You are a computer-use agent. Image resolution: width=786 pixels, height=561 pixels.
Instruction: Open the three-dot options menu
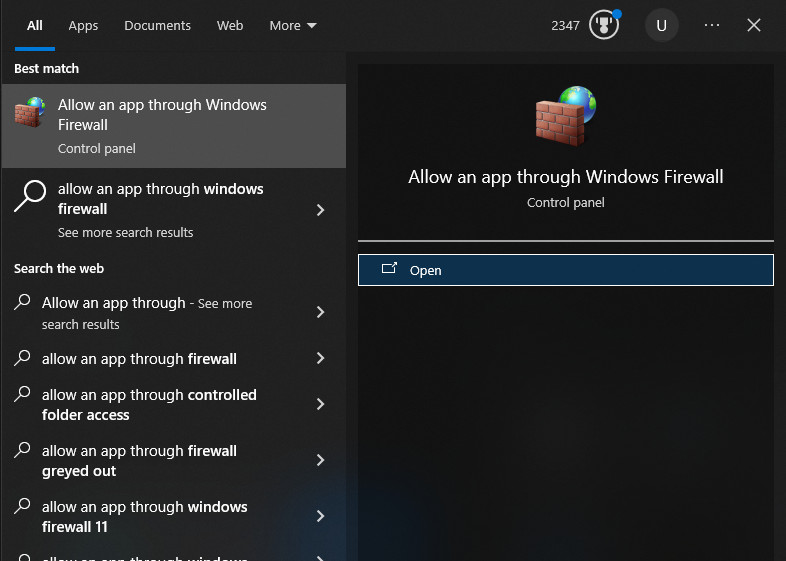[x=712, y=25]
